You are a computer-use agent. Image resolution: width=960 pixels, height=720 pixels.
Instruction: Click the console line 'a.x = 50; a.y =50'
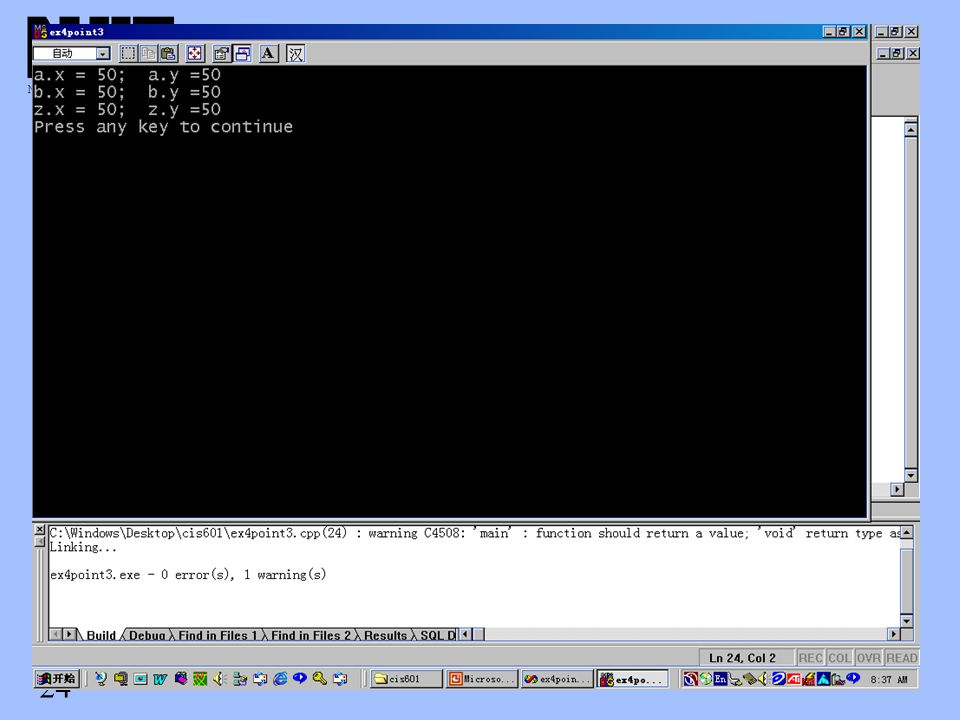[127, 75]
